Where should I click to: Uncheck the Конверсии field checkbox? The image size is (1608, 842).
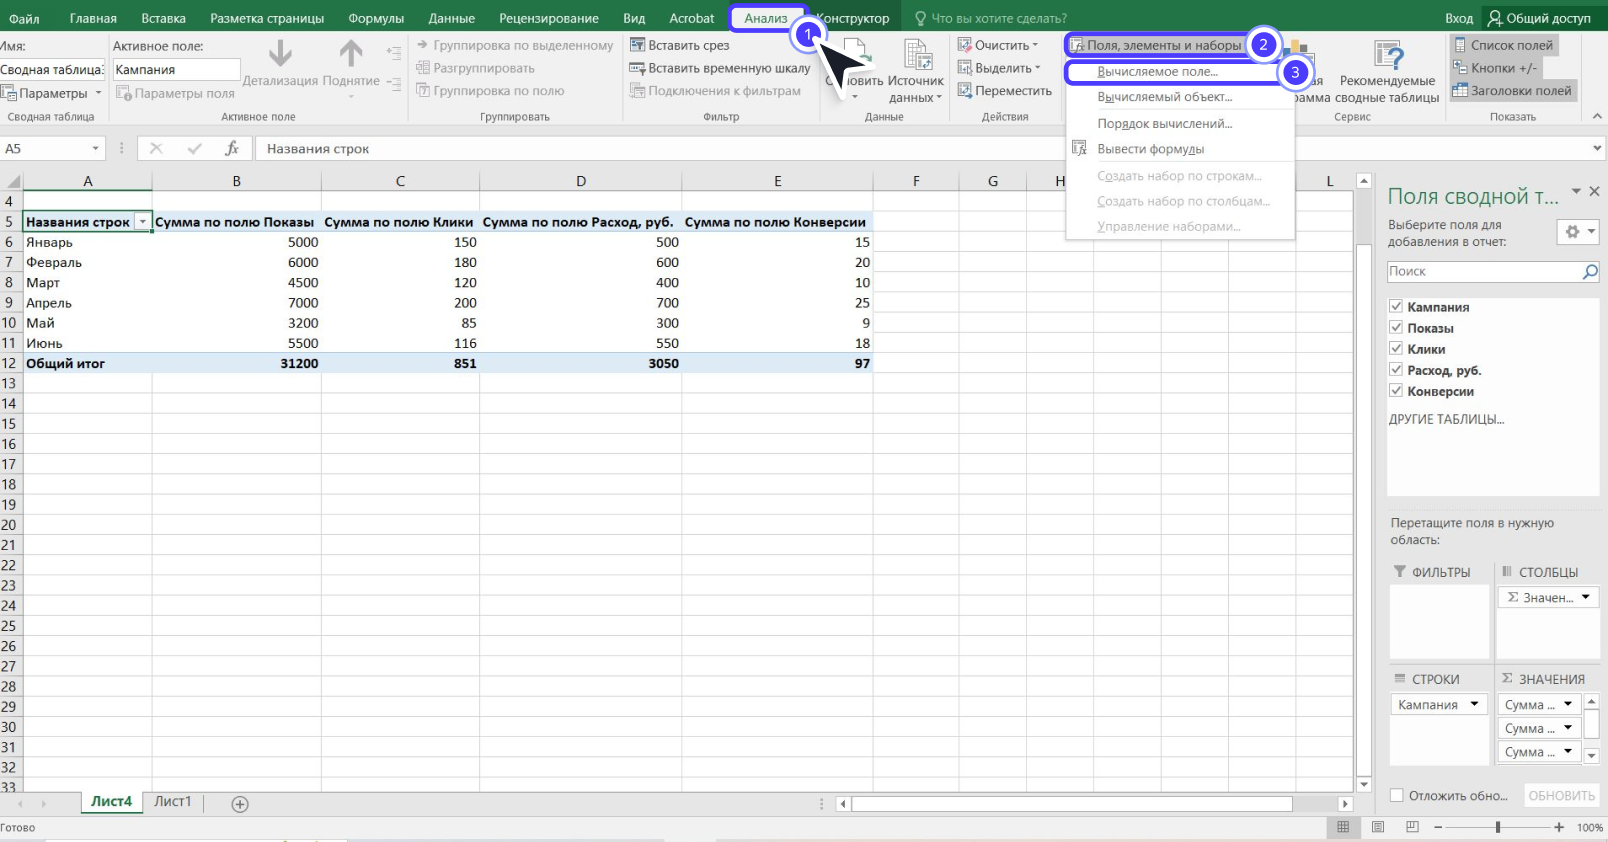(x=1396, y=390)
